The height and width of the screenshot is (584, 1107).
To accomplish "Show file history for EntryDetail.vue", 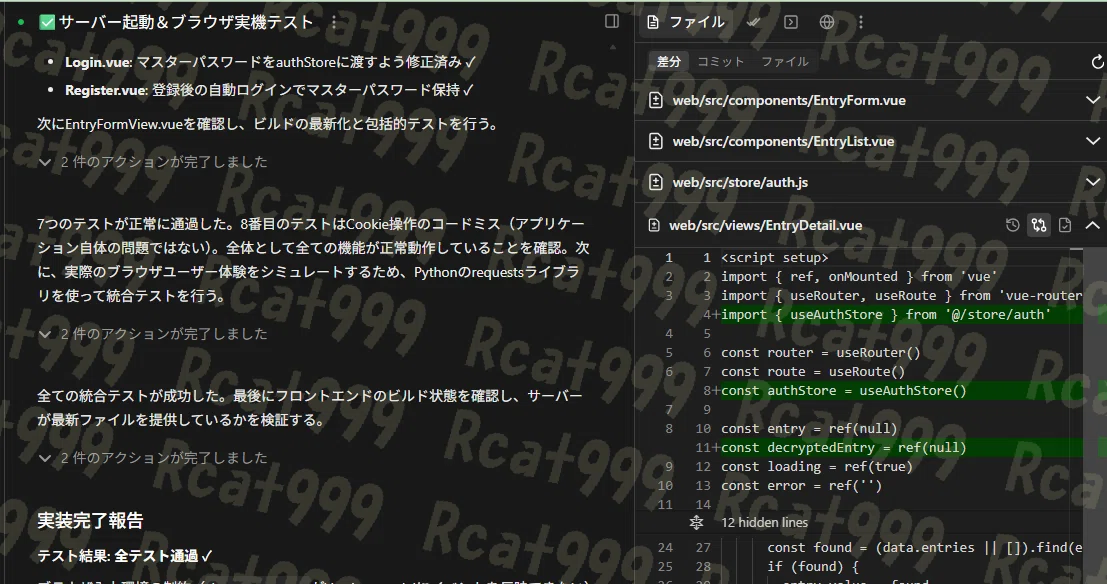I will pyautogui.click(x=1012, y=225).
